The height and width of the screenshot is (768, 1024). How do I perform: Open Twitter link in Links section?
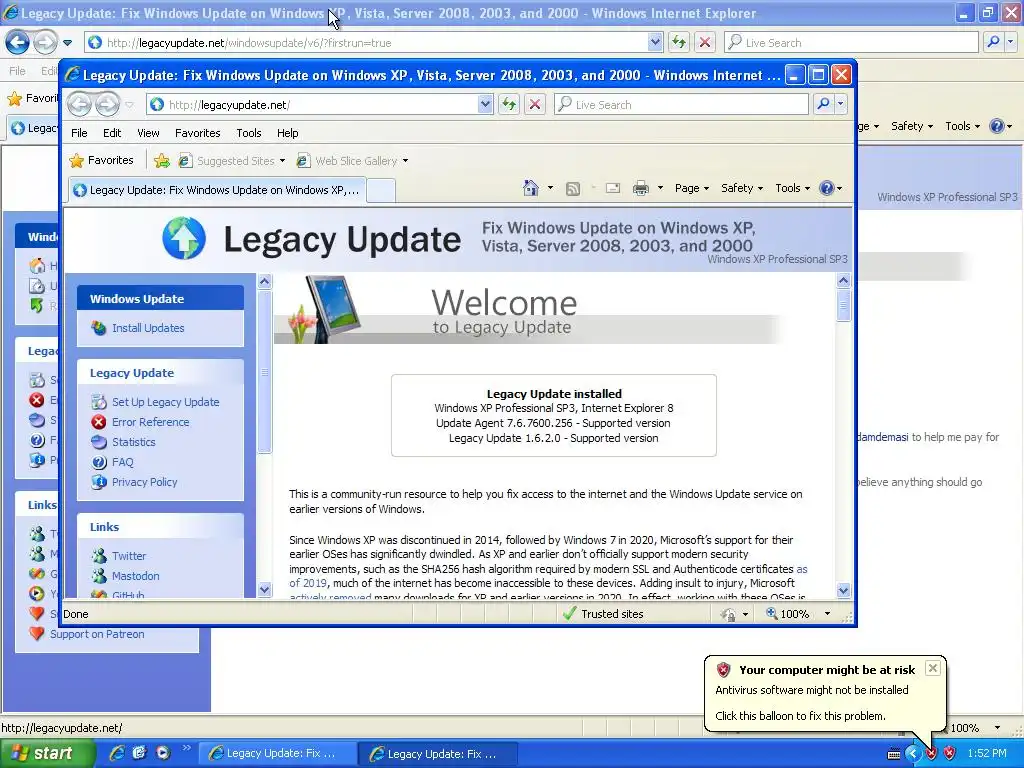click(129, 556)
